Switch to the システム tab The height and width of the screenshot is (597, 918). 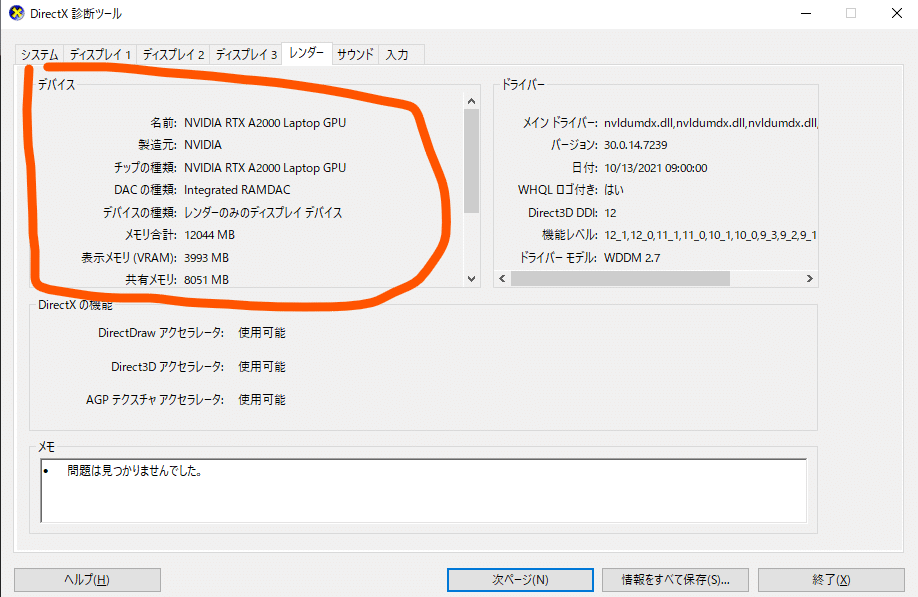[x=36, y=56]
